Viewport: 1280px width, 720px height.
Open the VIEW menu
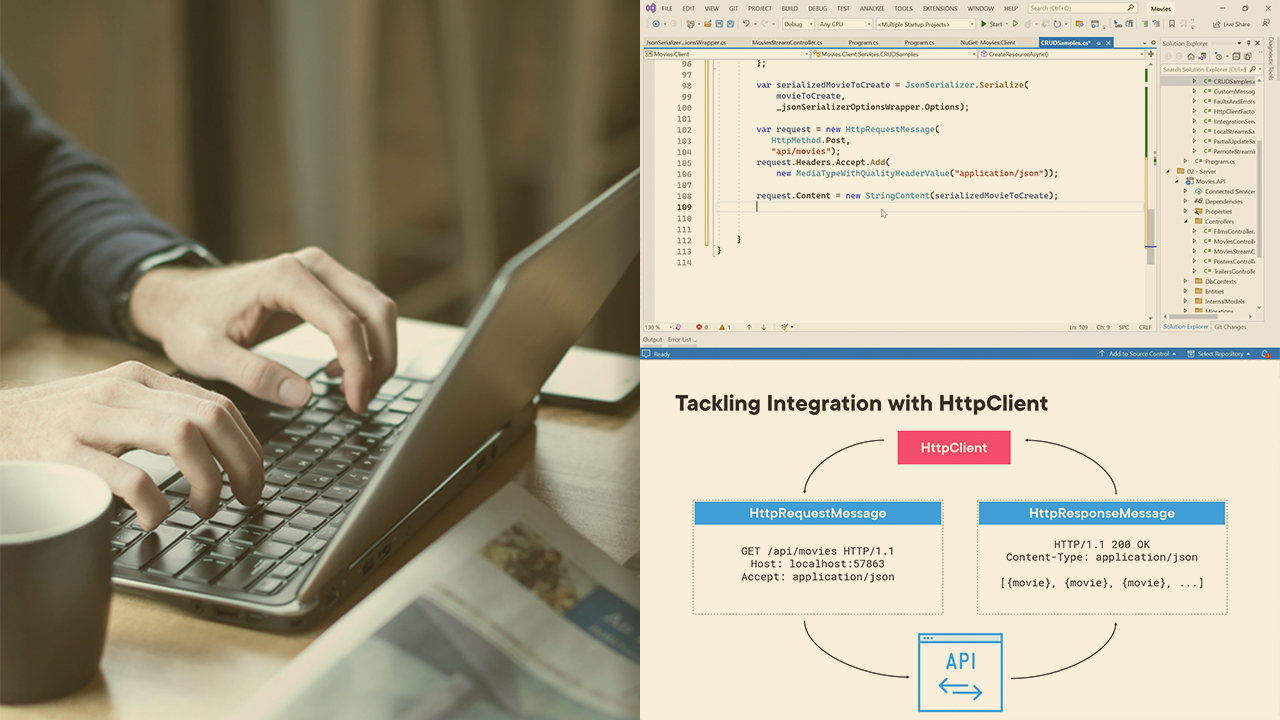[711, 8]
